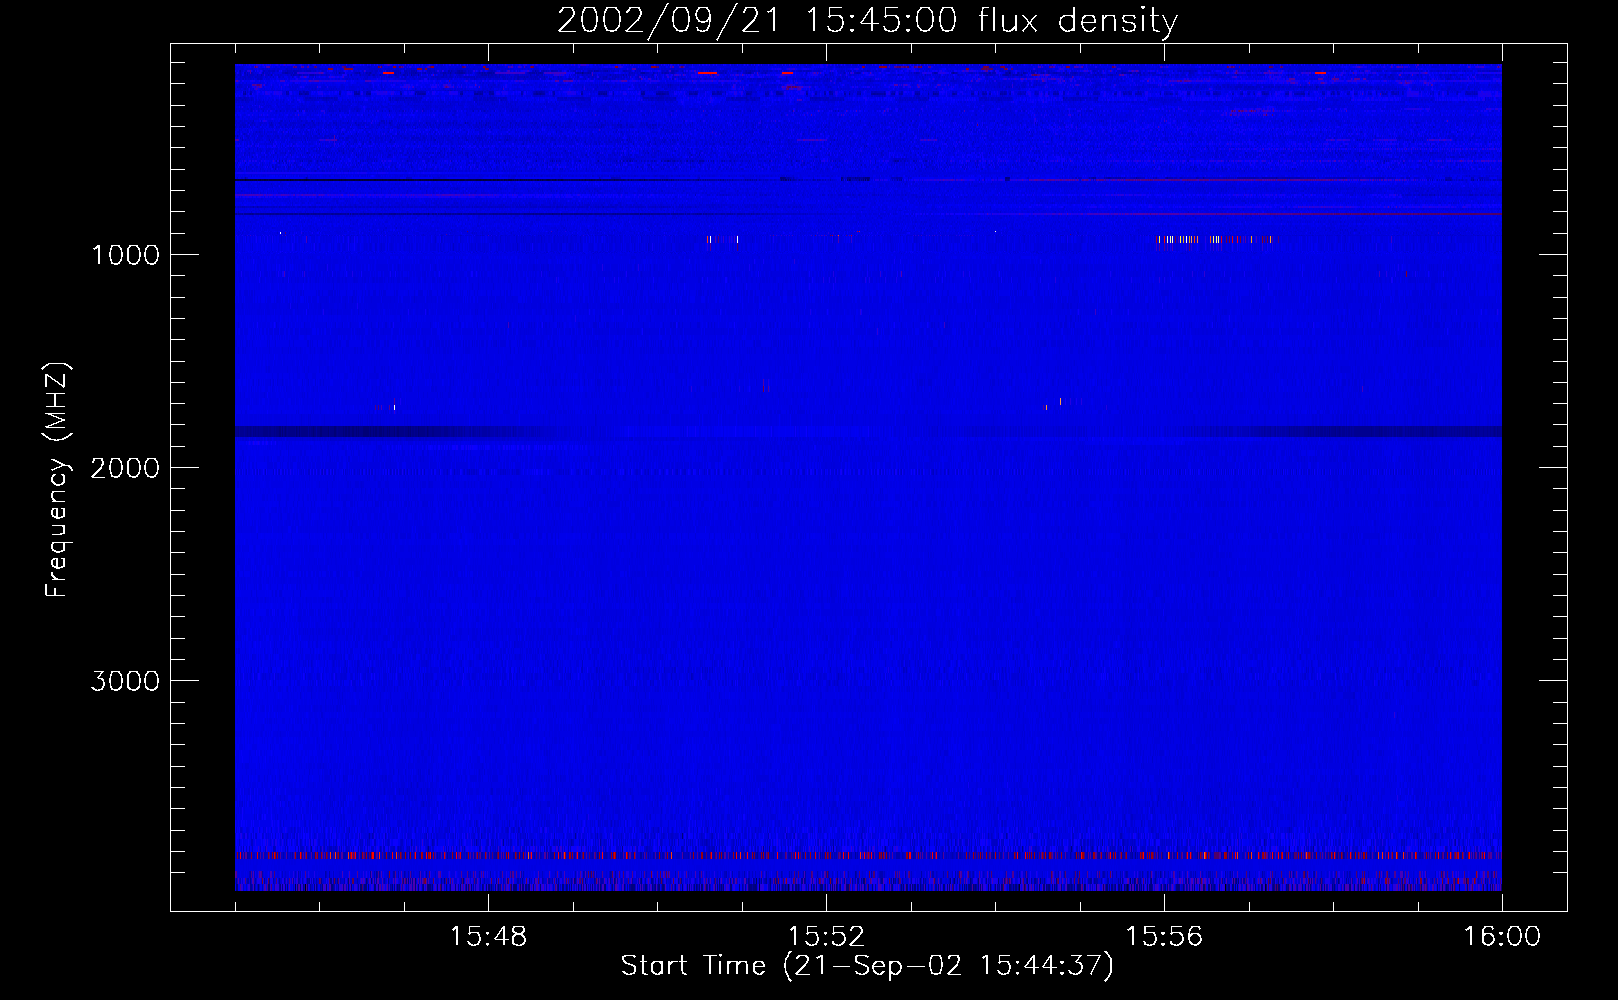
Task: Select the 1000 MHz frequency tick label
Action: coord(125,255)
